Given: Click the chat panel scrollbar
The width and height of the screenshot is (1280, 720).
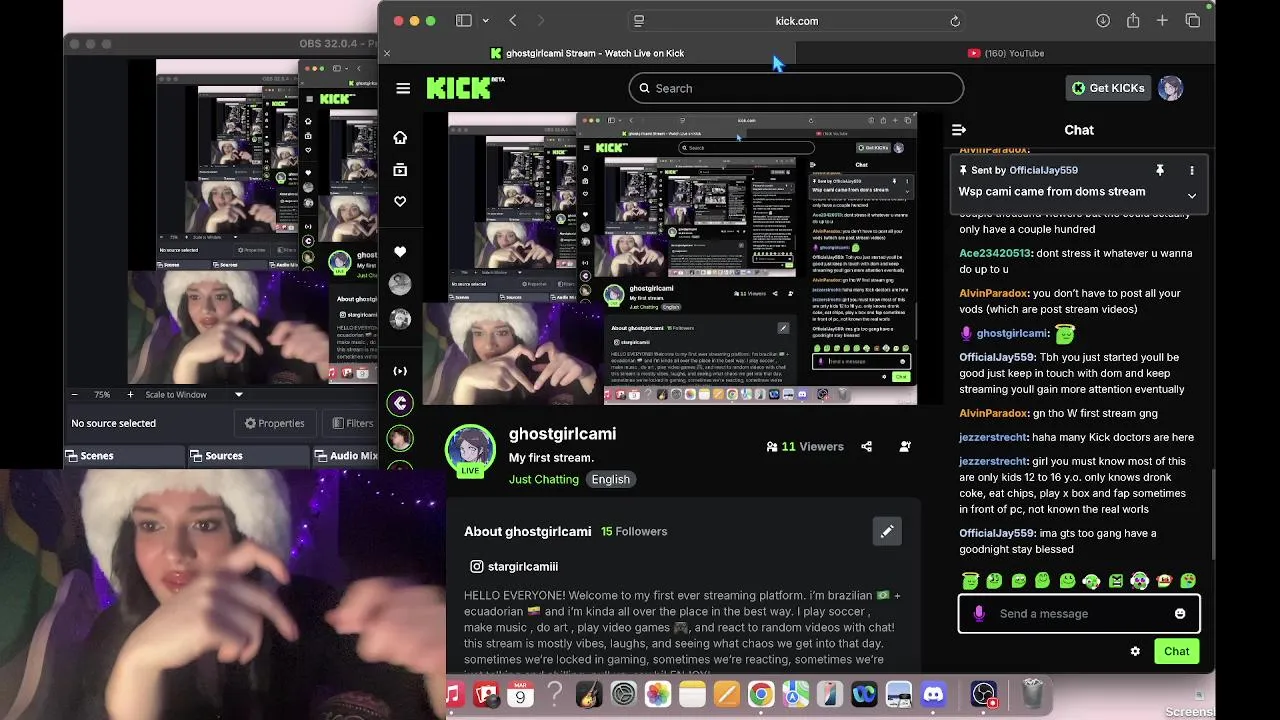Looking at the screenshot, I should (x=1212, y=515).
